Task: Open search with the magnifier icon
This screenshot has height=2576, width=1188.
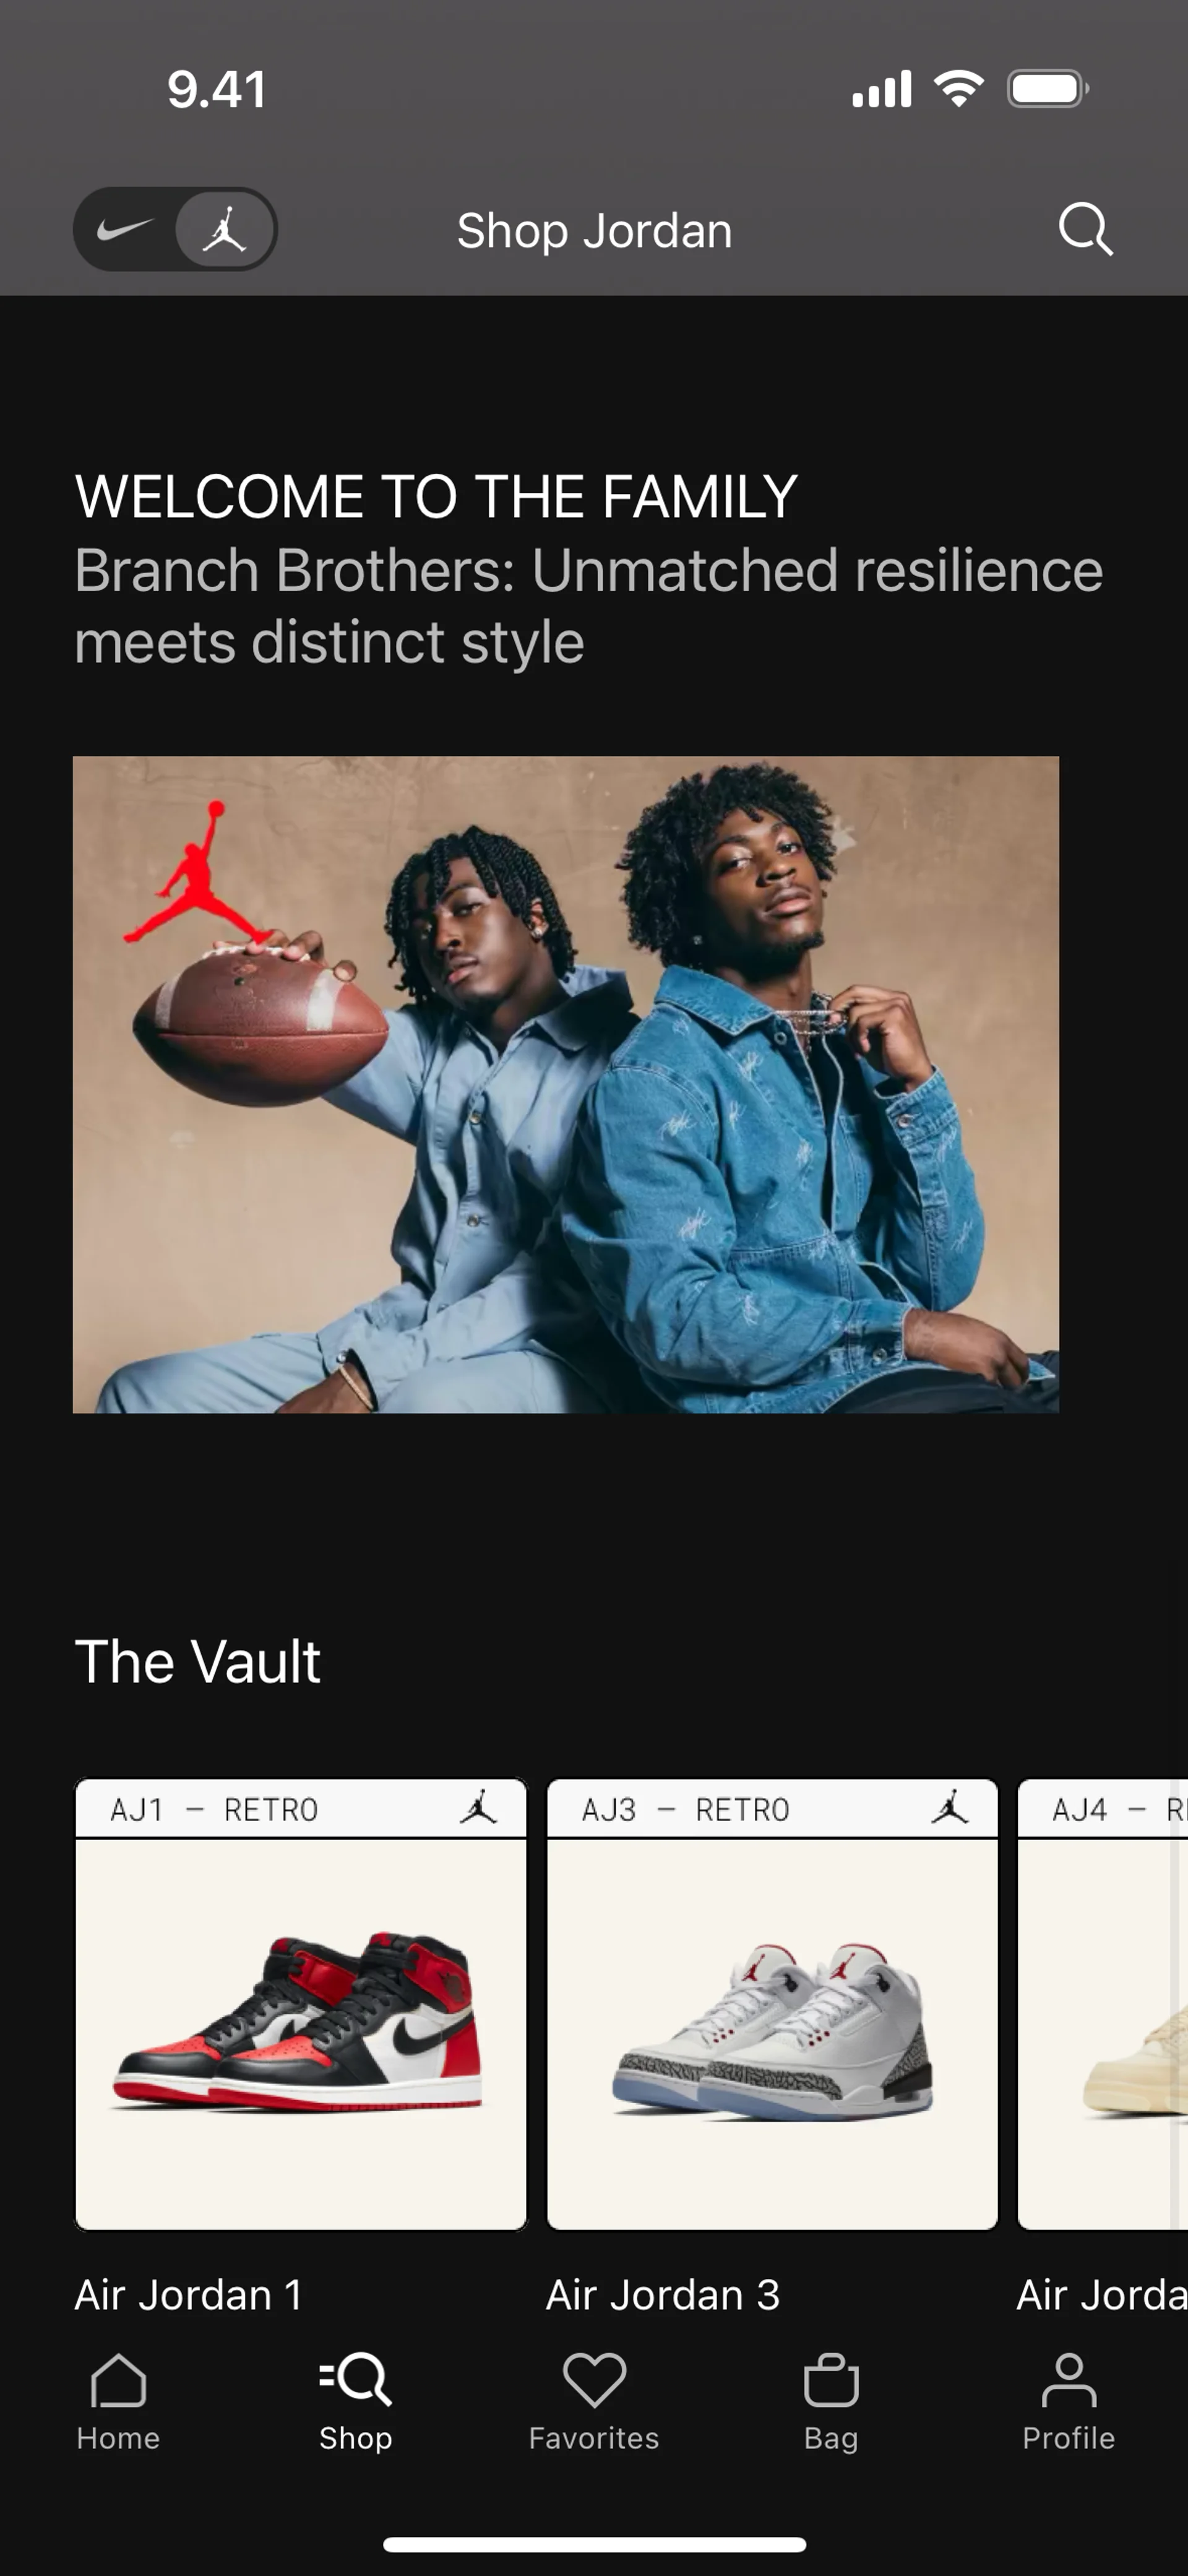Action: [x=1085, y=230]
